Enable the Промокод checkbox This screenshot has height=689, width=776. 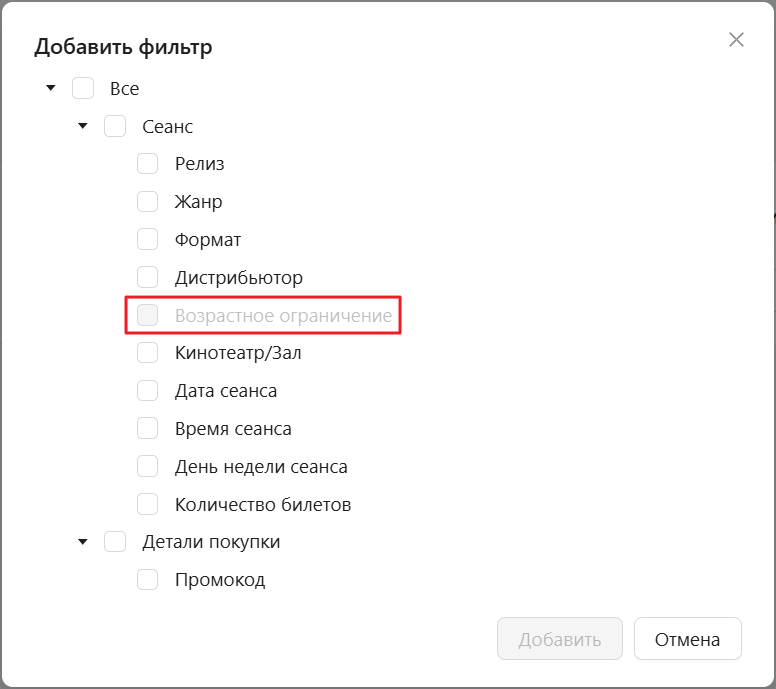147,580
